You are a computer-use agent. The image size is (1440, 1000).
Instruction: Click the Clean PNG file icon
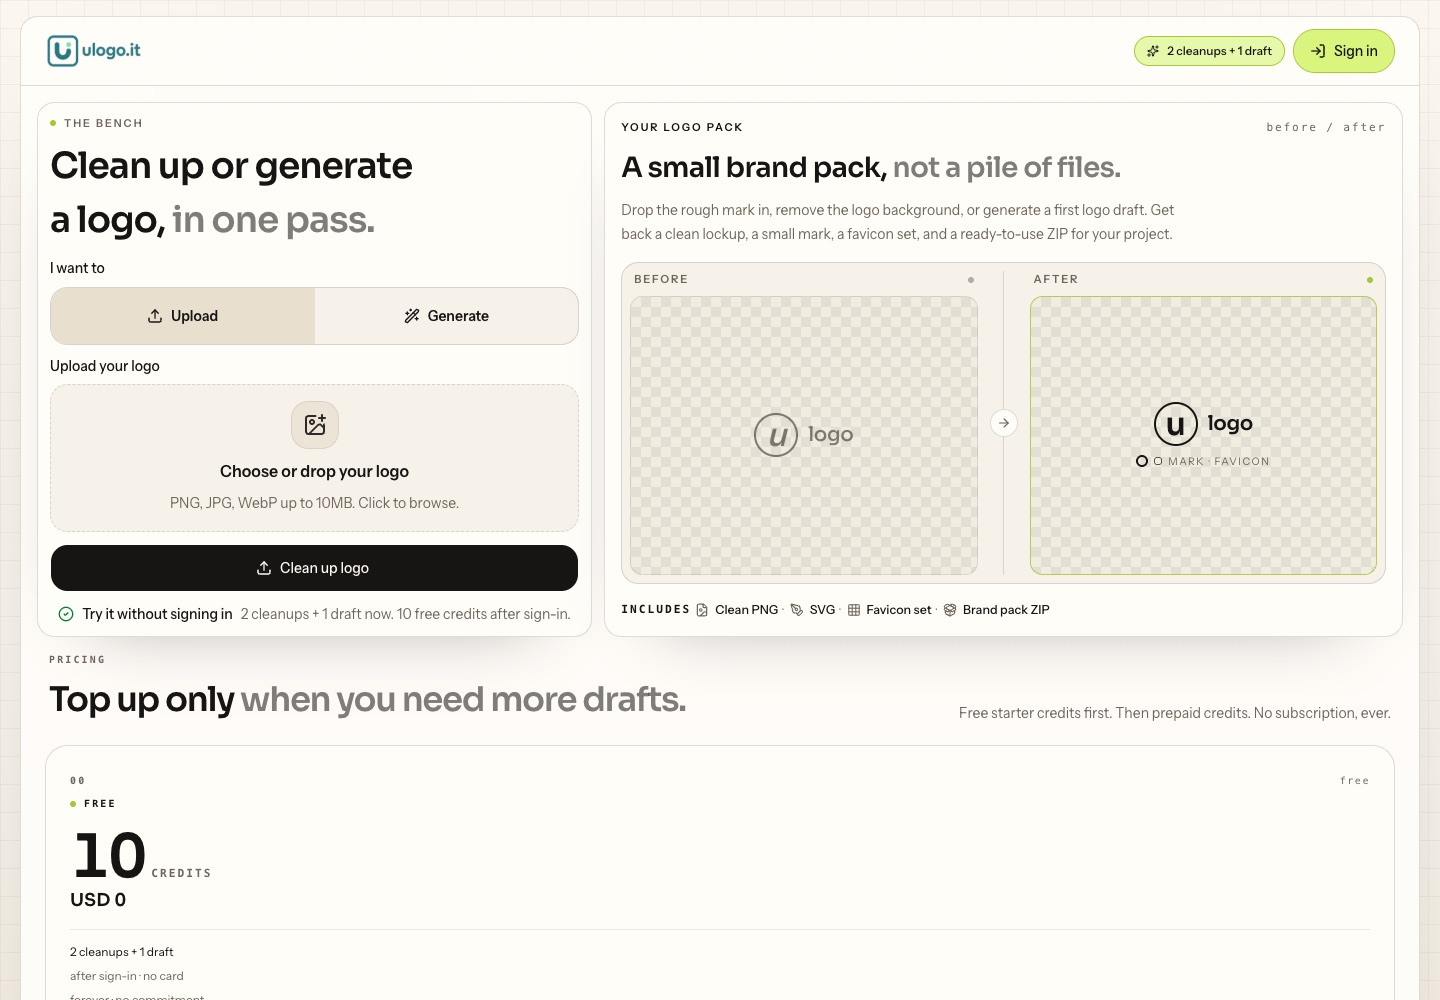(702, 610)
